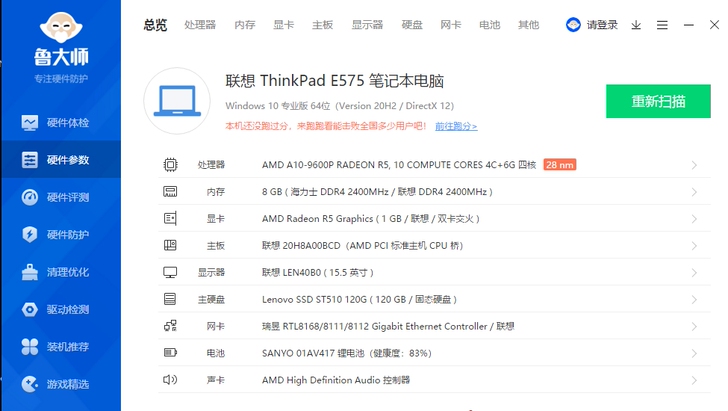This screenshot has height=411, width=728.
Task: Expand the 内存 row chevron
Action: 694,192
